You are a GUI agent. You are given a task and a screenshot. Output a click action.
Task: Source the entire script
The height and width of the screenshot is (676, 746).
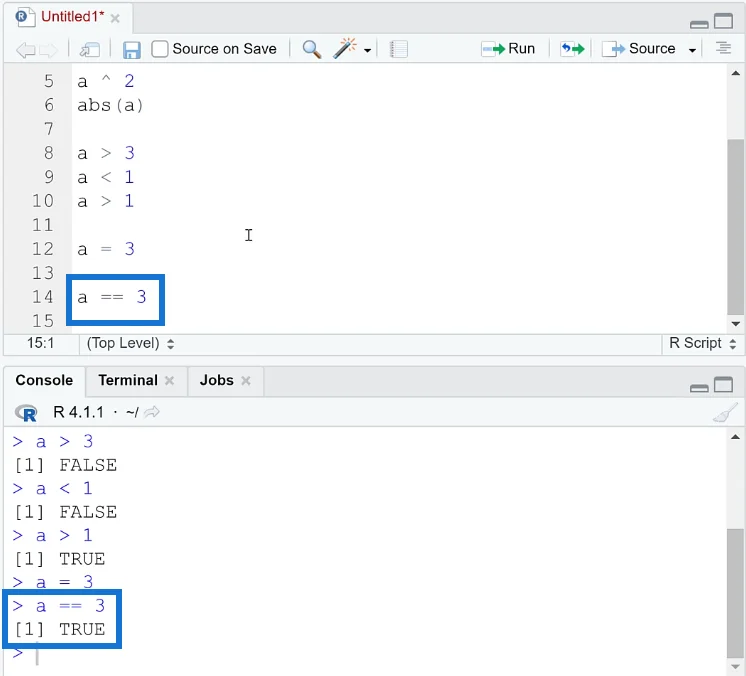point(639,49)
